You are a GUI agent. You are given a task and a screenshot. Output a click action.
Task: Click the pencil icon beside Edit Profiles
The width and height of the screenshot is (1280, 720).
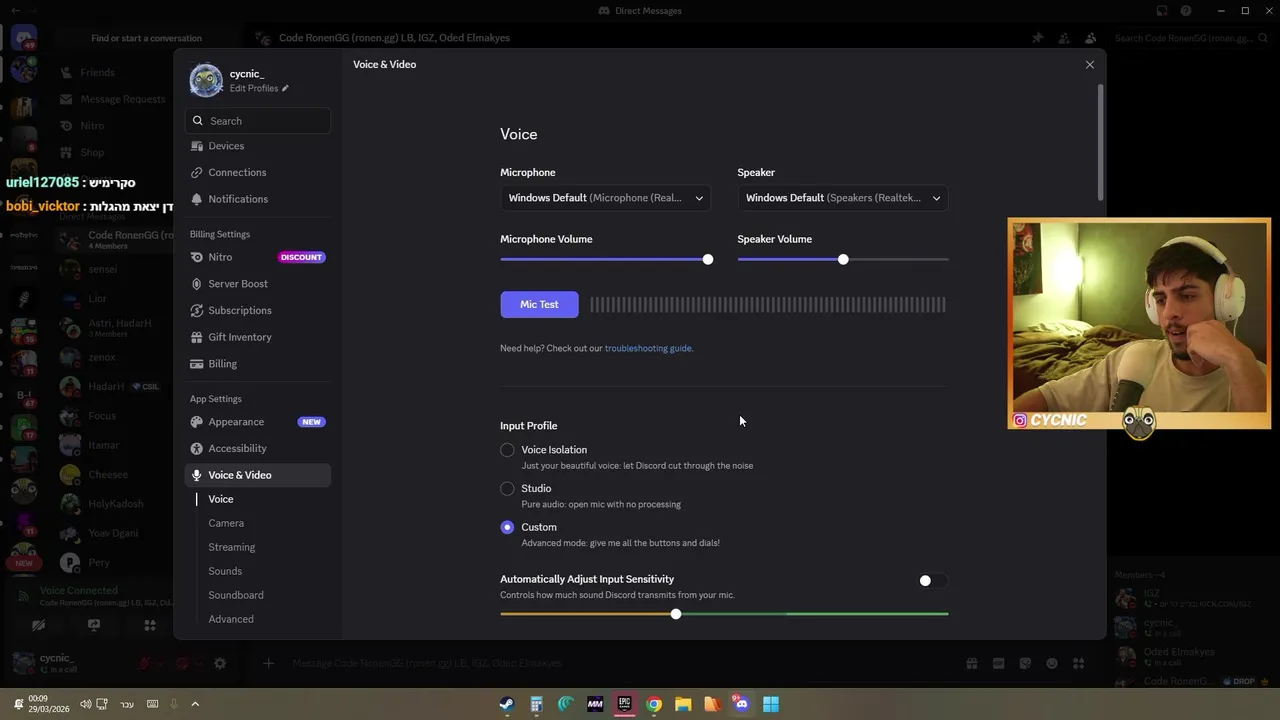[x=285, y=88]
